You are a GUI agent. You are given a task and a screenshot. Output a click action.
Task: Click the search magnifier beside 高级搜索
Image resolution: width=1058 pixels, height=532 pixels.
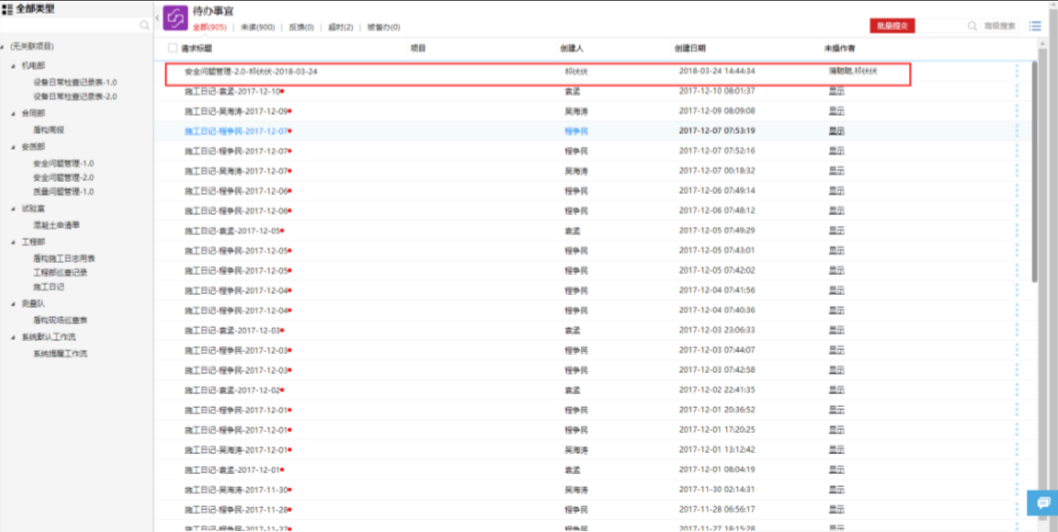pyautogui.click(x=972, y=26)
